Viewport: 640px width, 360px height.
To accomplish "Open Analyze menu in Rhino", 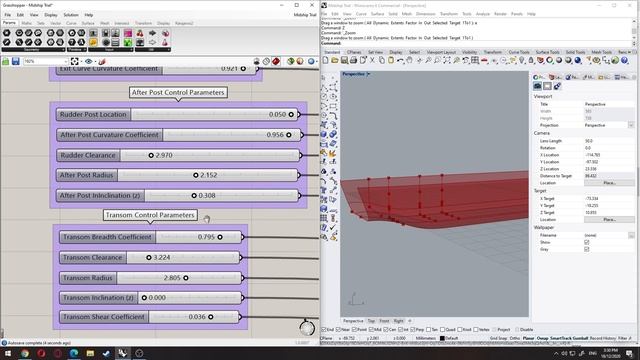I will 482,14.
